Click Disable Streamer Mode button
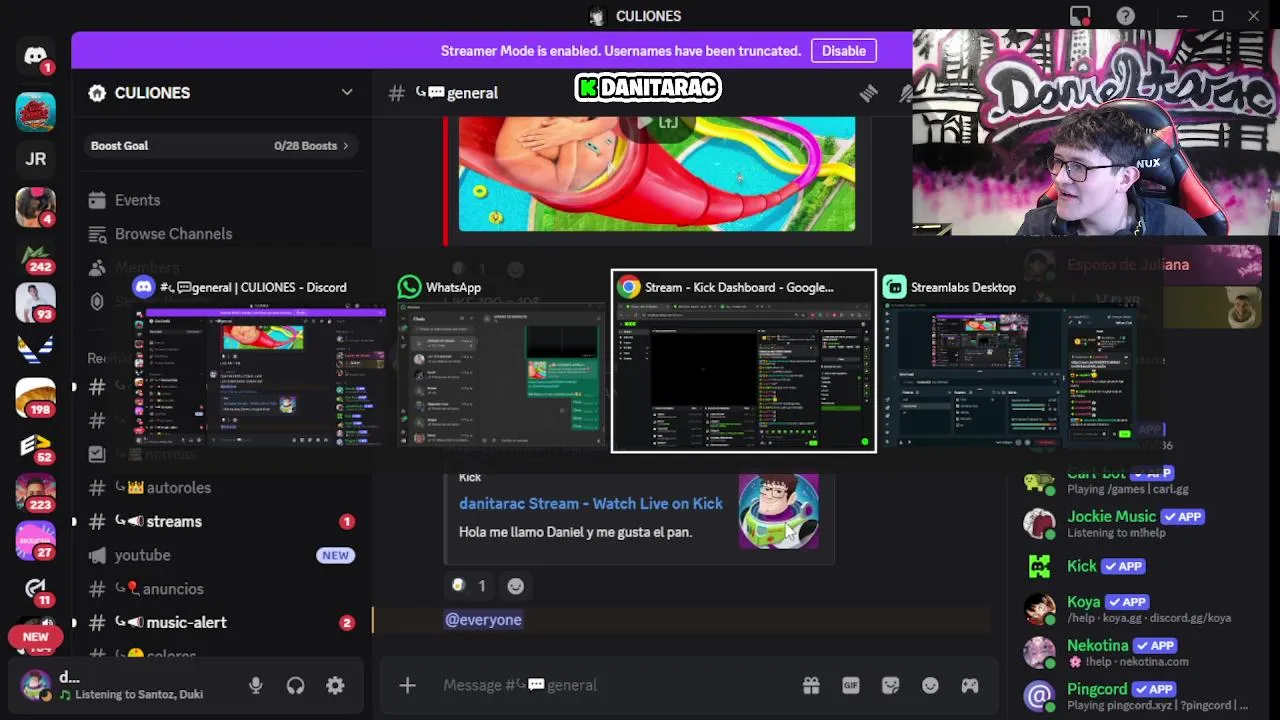This screenshot has width=1280, height=720. (x=844, y=51)
